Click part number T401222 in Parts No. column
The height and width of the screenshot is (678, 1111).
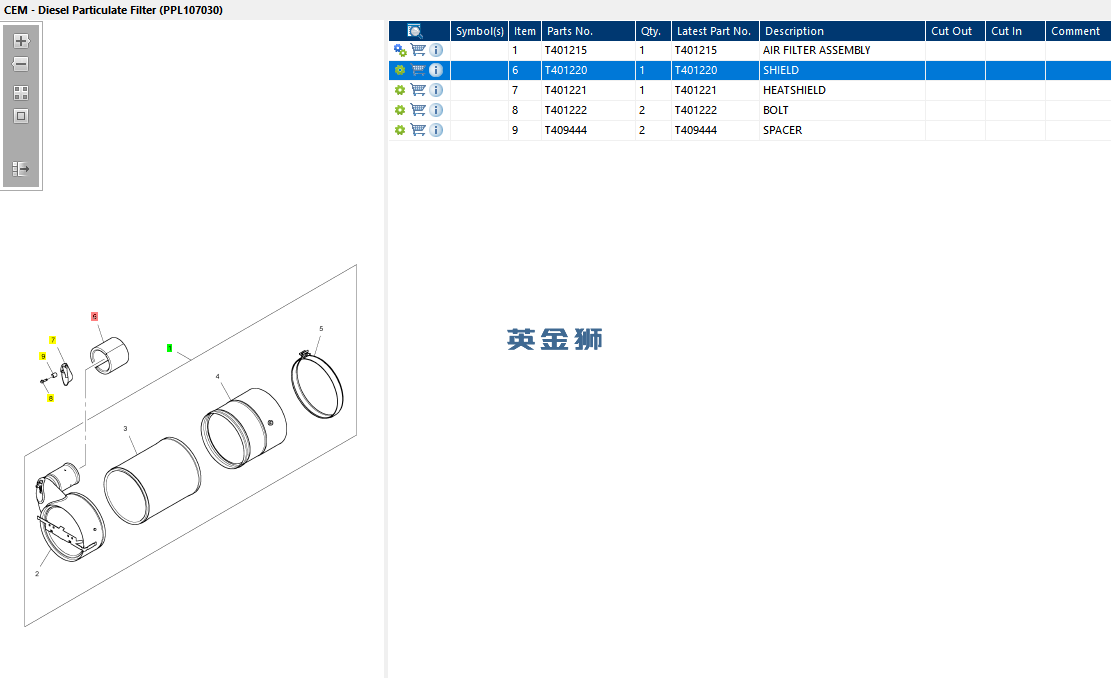565,110
